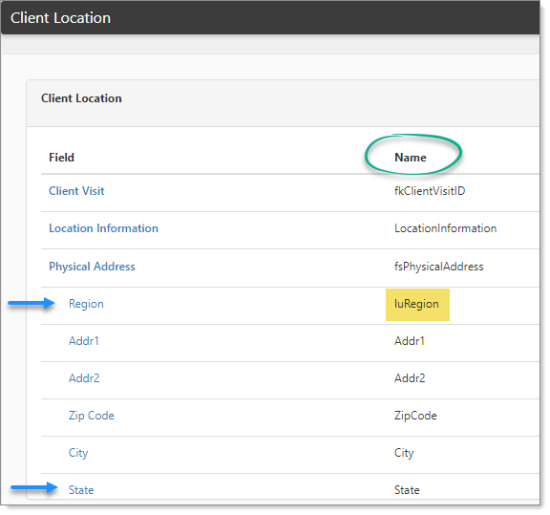Screen dimensions: 550x515
Task: Click the Client Location panel heading
Action: click(x=81, y=98)
